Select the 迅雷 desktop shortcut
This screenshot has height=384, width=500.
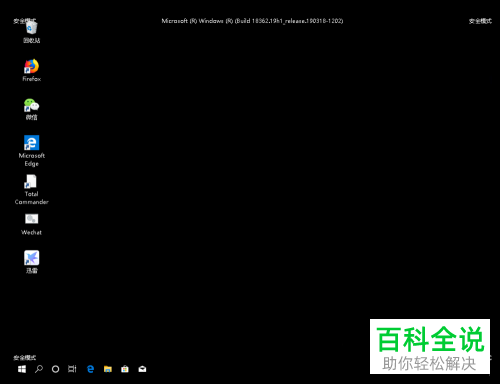(32, 262)
